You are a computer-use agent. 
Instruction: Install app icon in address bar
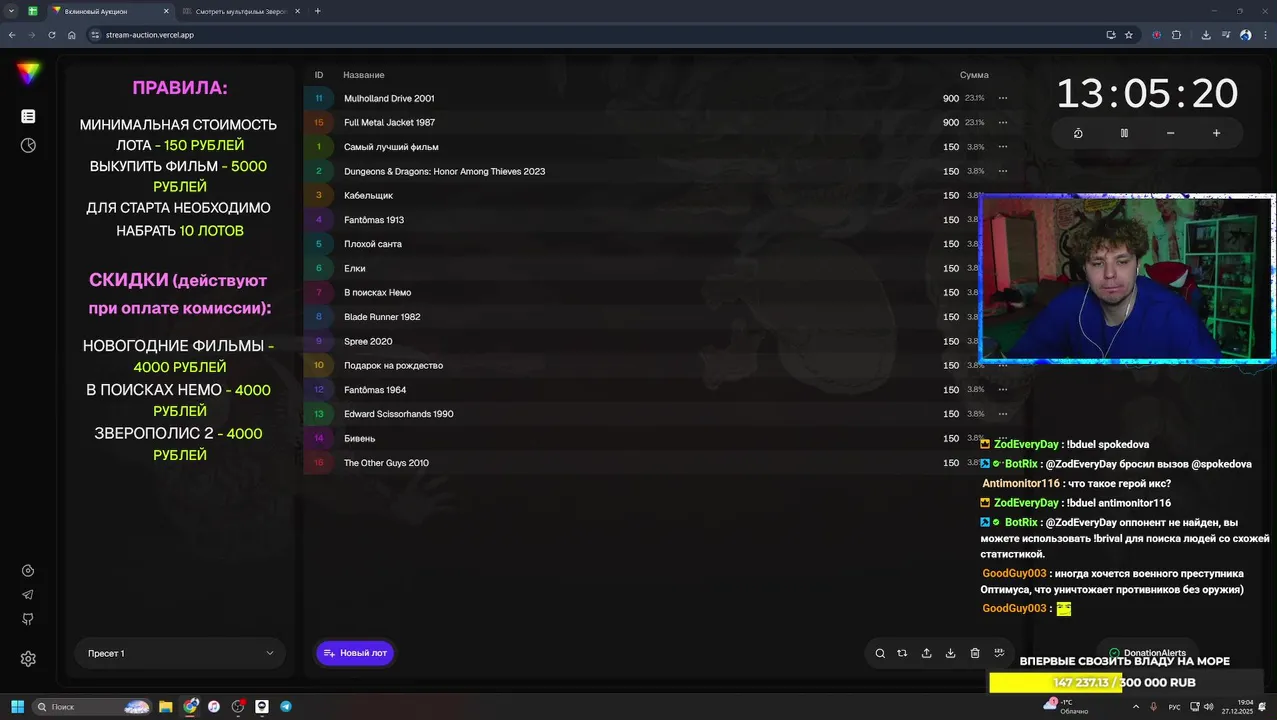point(1111,35)
